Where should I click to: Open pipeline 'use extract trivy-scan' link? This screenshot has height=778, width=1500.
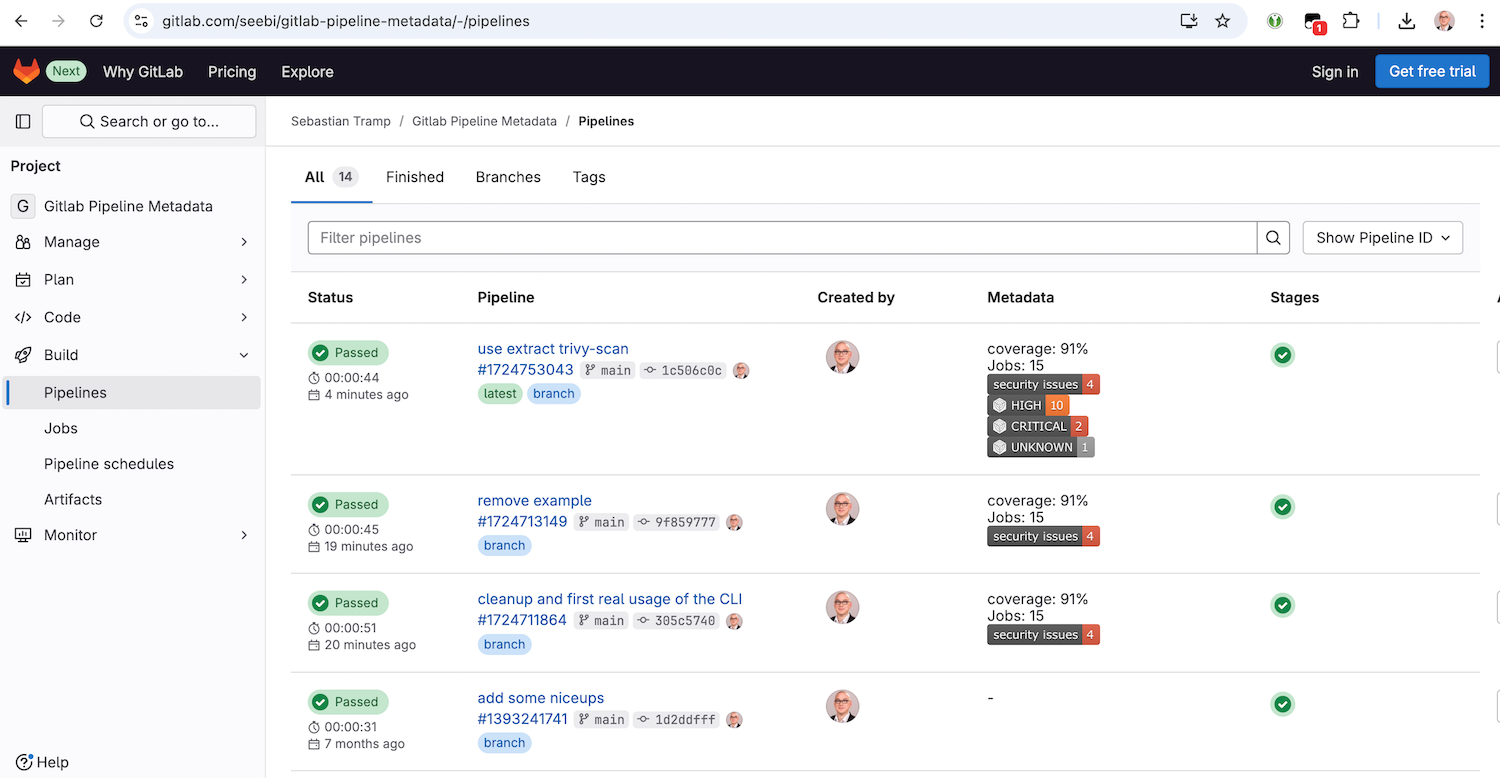coord(553,349)
